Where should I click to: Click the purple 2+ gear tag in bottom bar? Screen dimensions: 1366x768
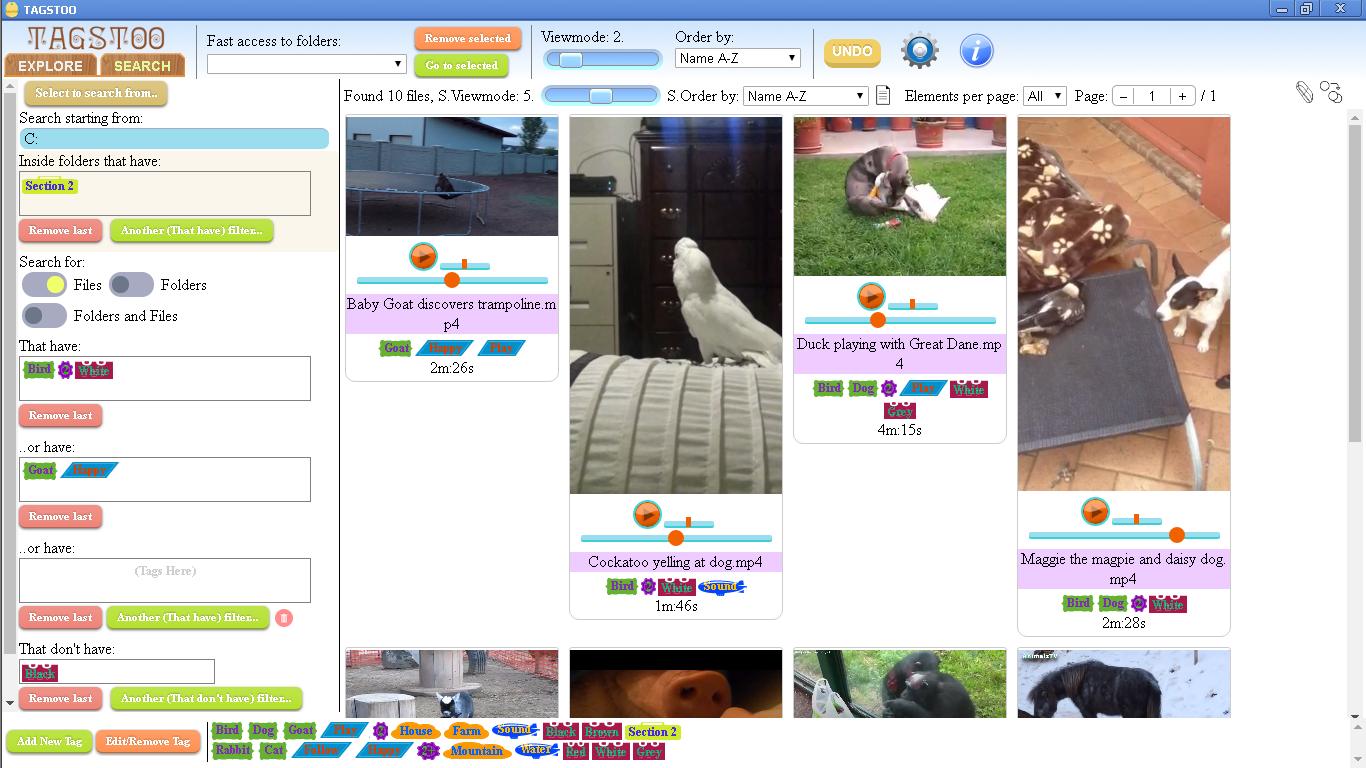point(428,750)
